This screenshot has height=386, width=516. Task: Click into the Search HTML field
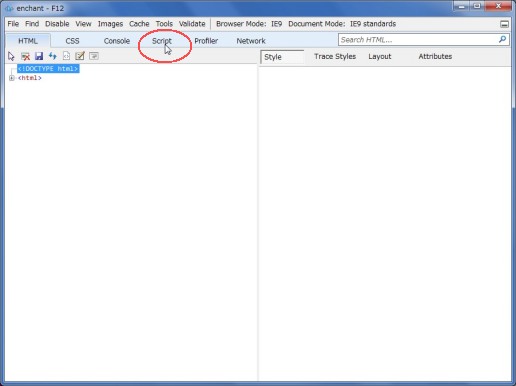pos(418,40)
